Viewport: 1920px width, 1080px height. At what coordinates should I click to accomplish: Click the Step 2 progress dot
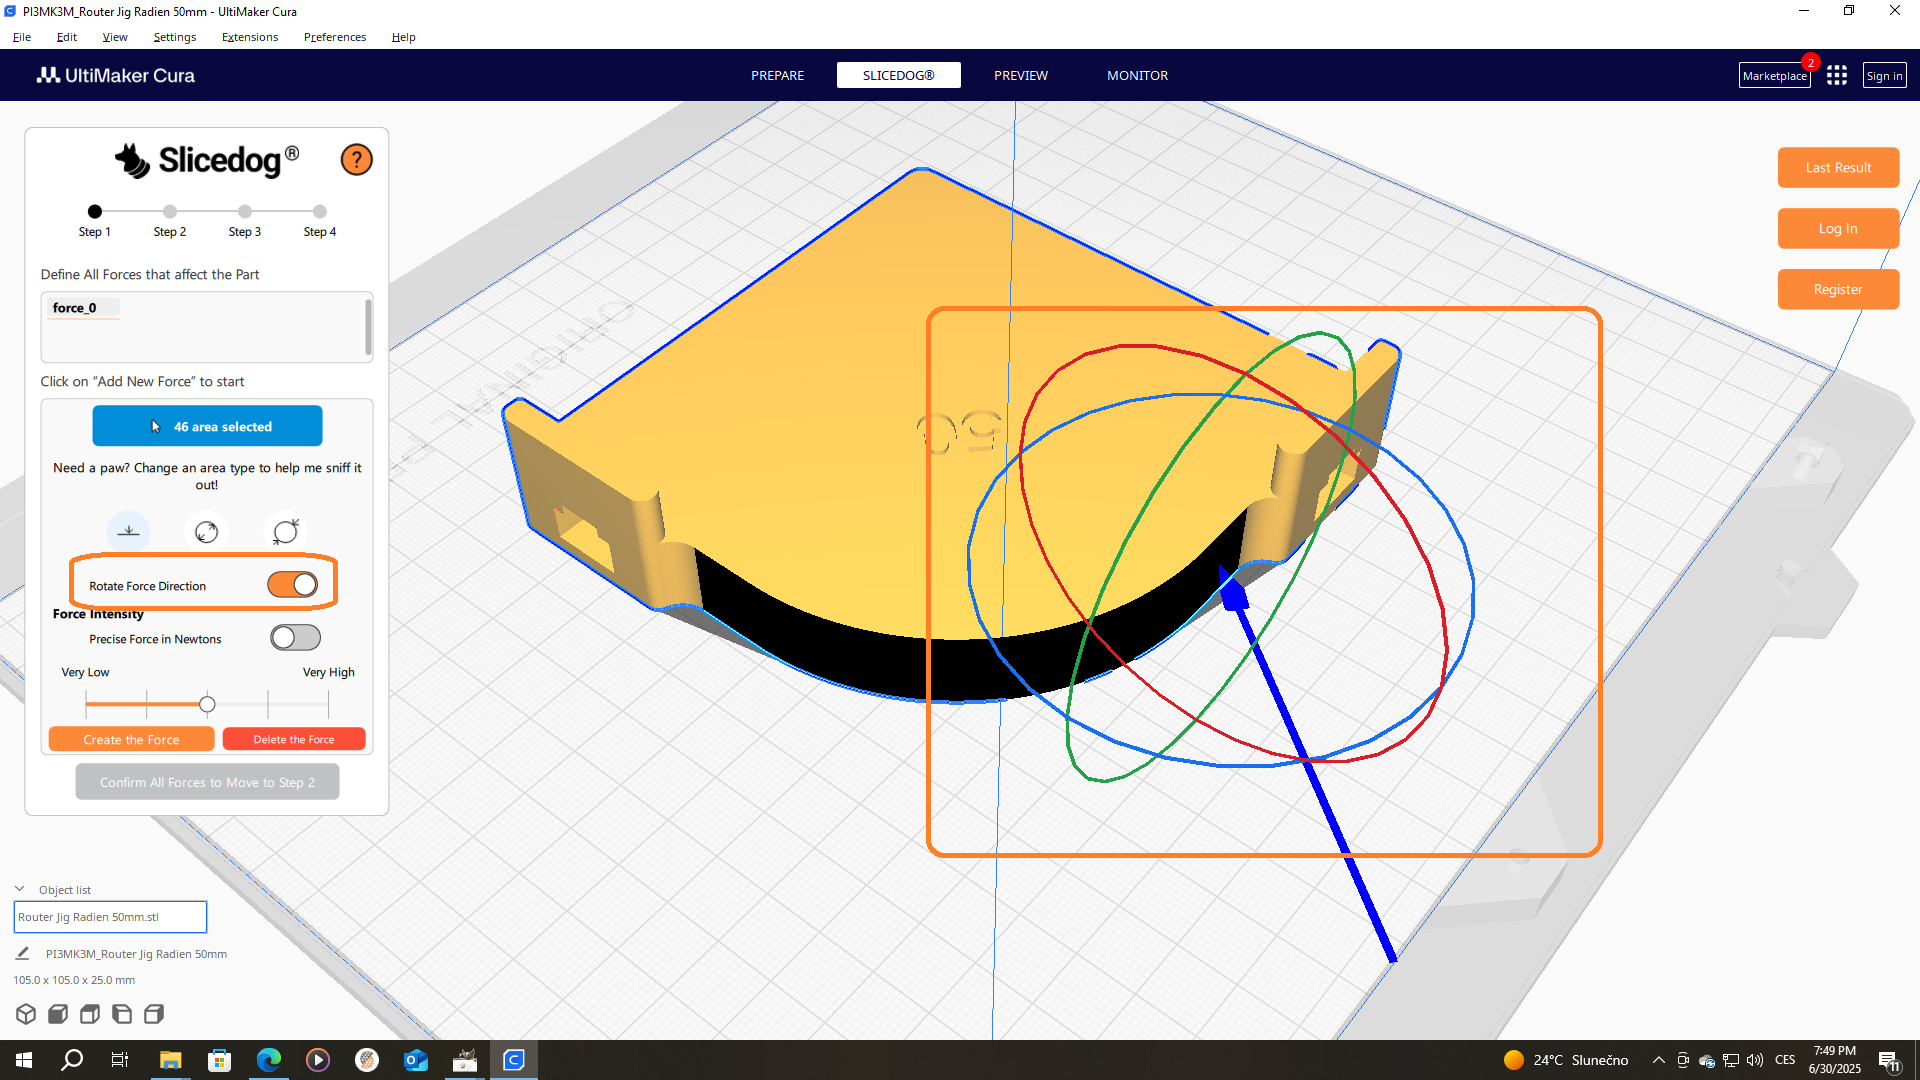(170, 211)
